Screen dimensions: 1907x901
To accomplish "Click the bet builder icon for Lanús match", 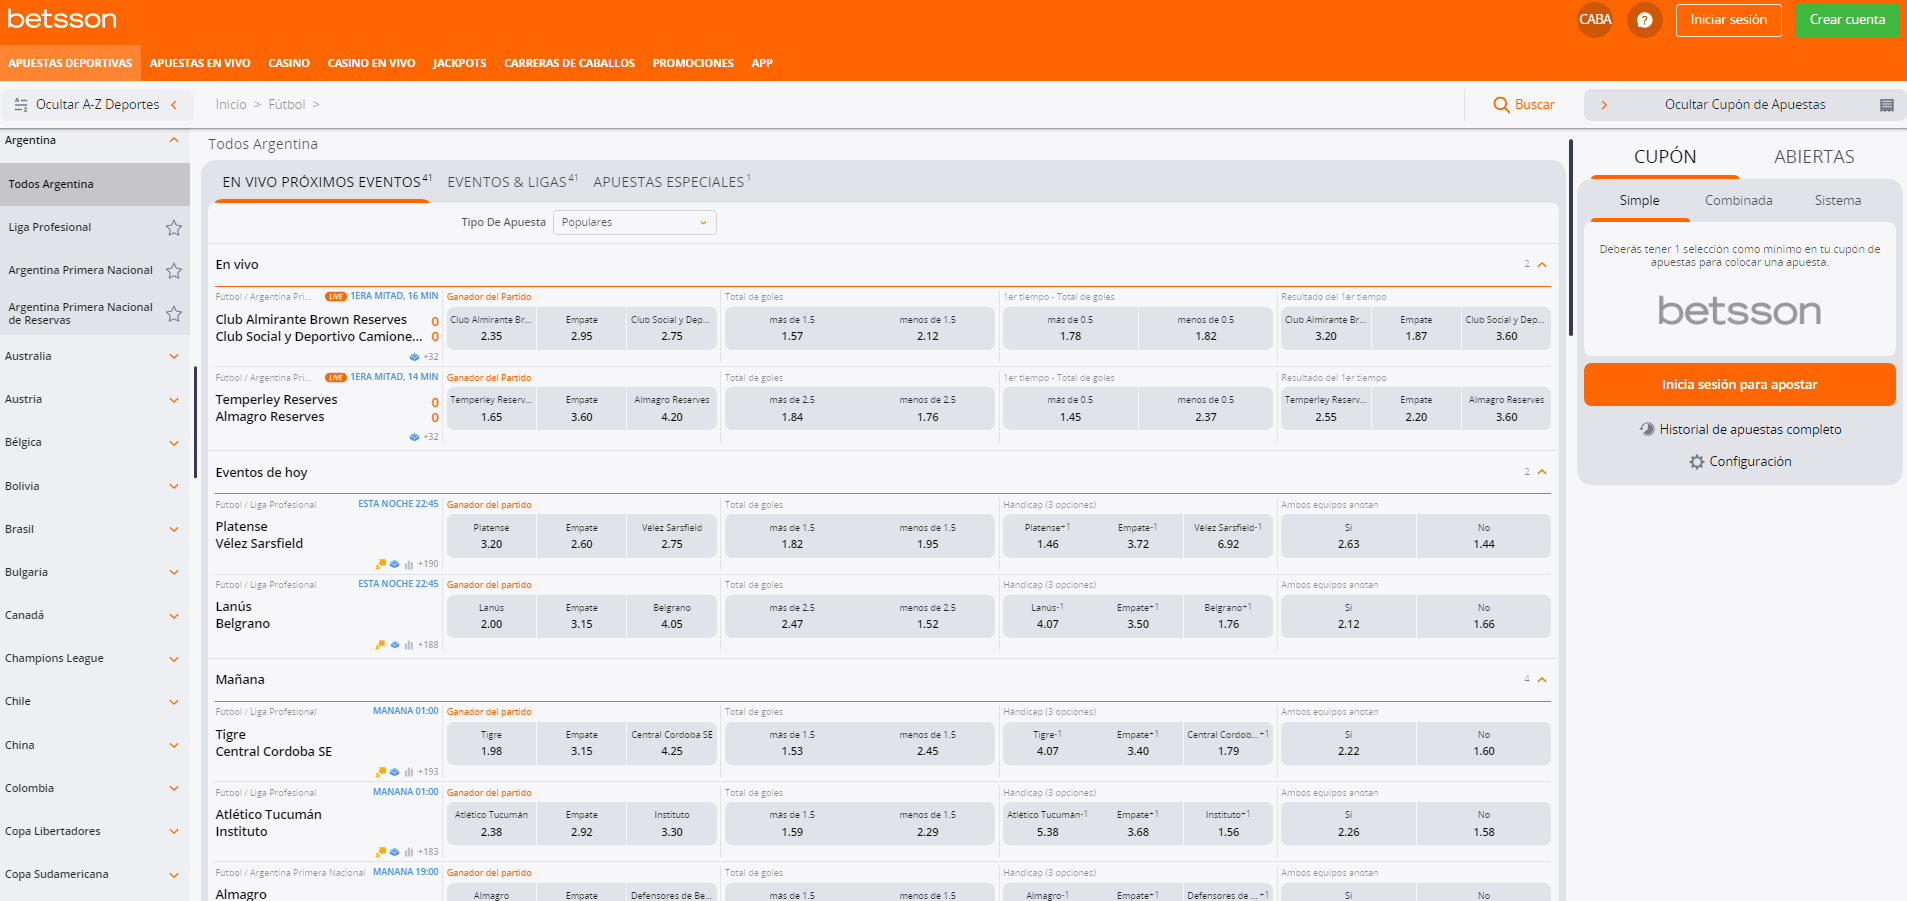I will click(395, 645).
